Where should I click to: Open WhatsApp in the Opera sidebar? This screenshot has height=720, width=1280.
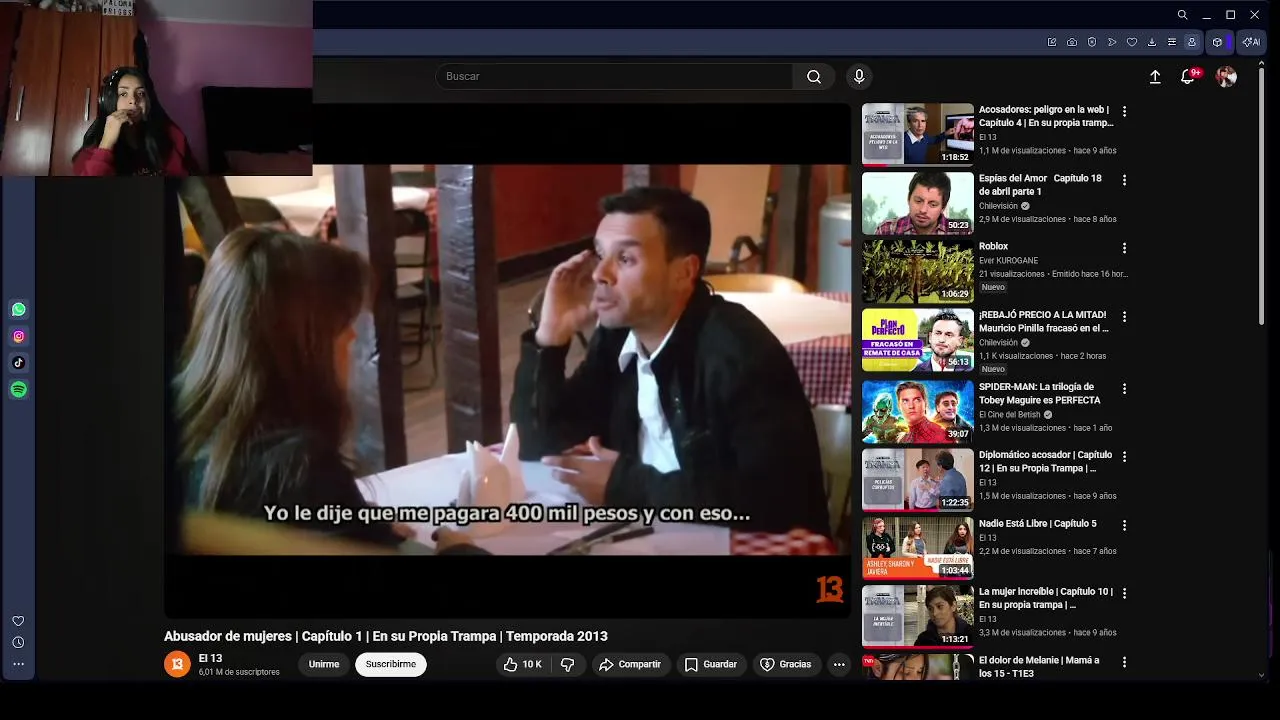tap(18, 310)
